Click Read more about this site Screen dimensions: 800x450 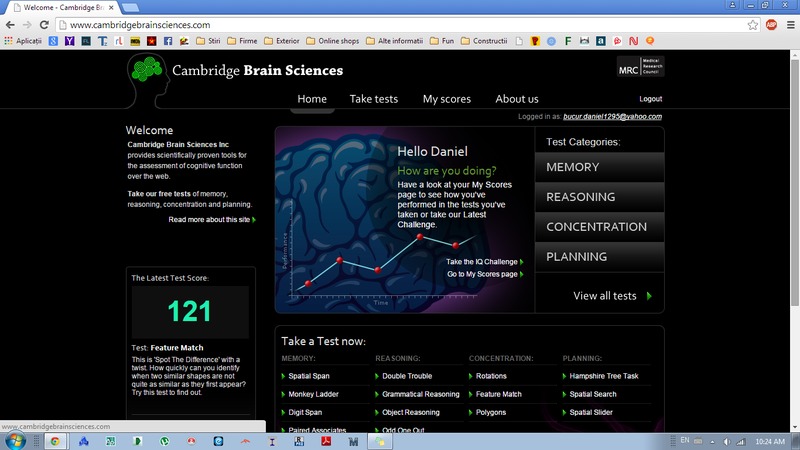pos(209,219)
